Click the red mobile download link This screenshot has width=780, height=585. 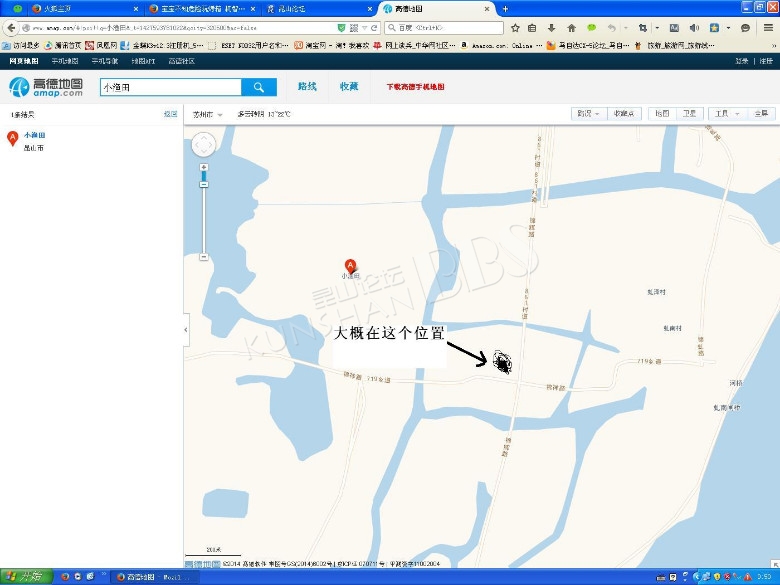[415, 87]
